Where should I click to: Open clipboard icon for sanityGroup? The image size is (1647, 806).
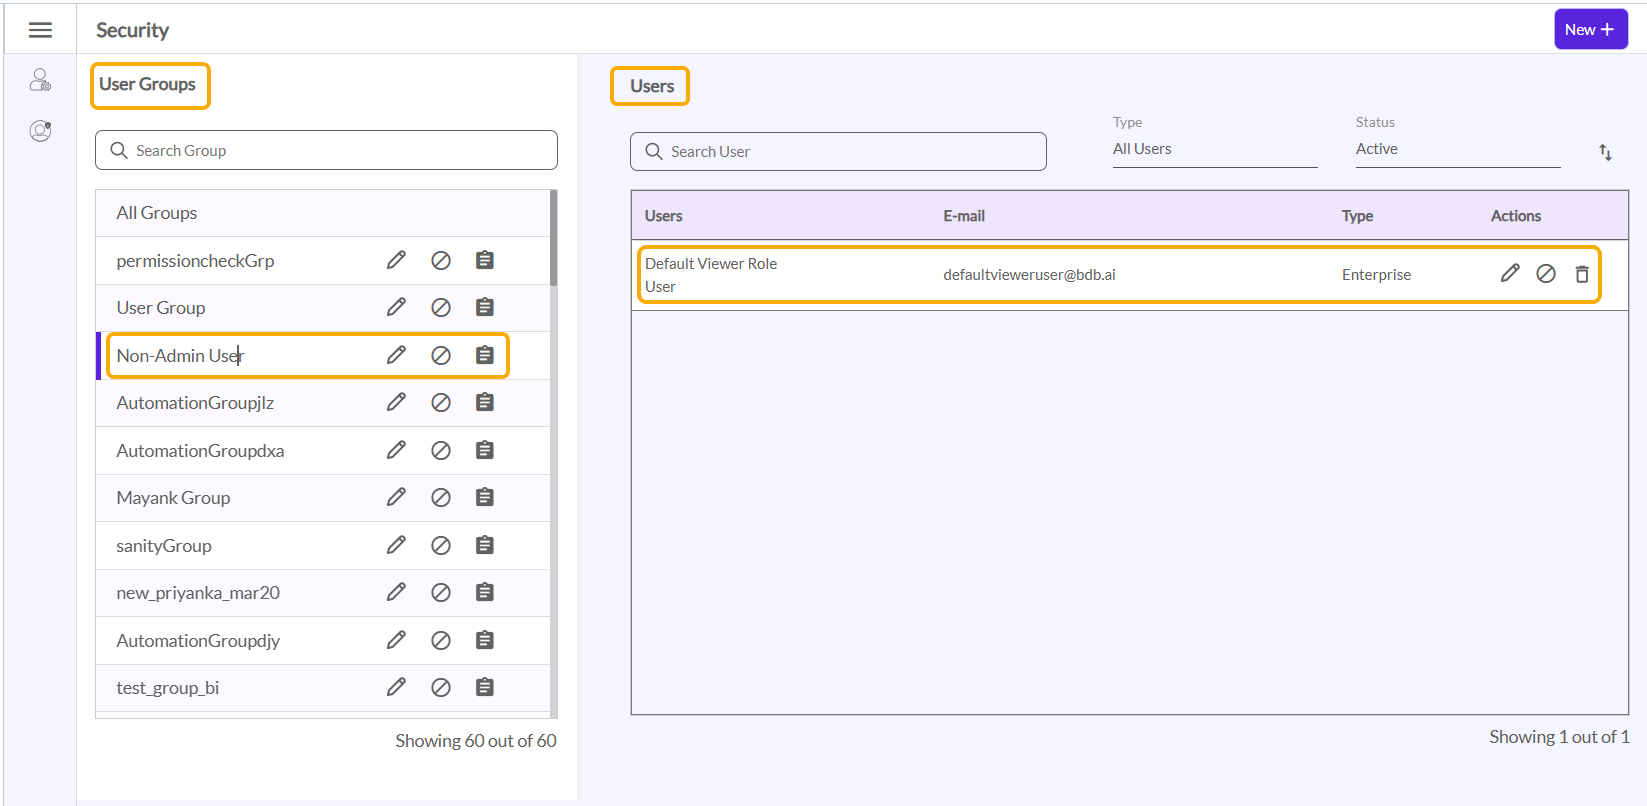point(485,545)
